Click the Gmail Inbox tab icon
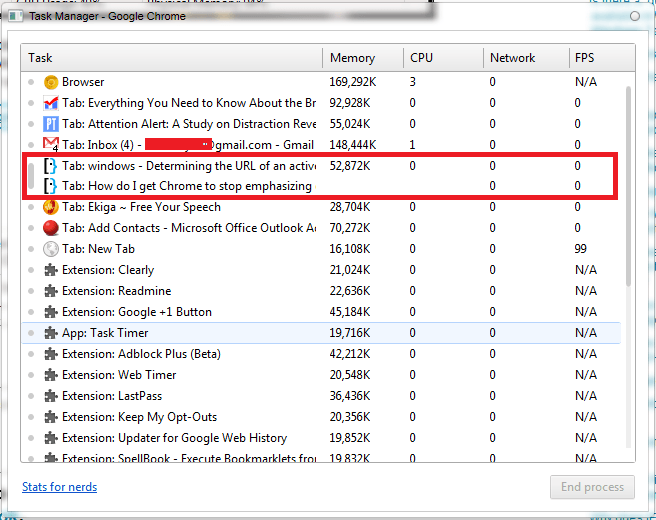 [51, 145]
